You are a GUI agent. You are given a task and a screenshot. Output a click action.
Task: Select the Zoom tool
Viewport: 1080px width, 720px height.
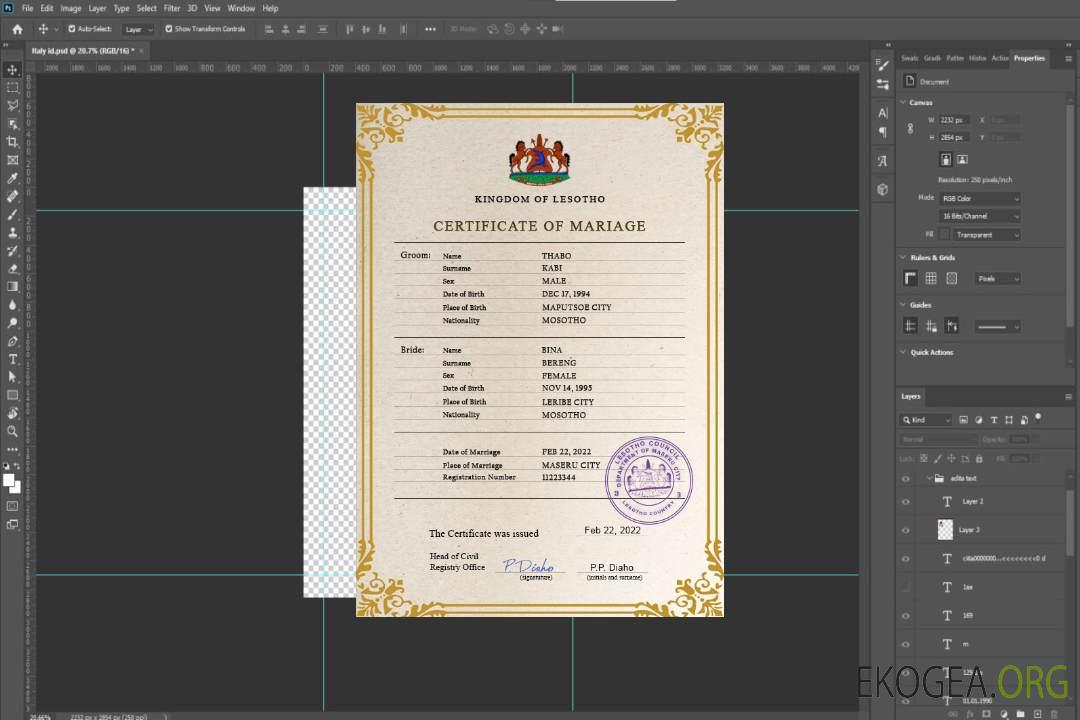click(12, 431)
